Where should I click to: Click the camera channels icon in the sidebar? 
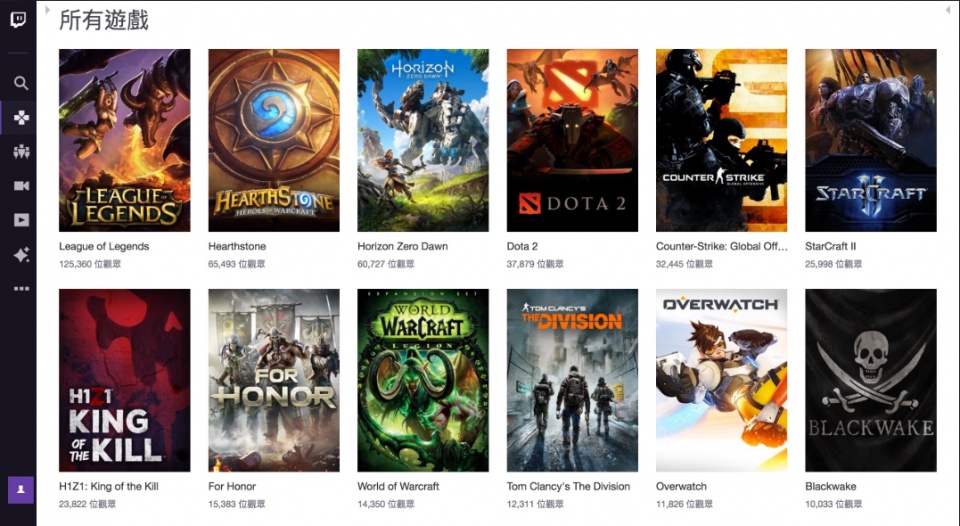click(x=21, y=186)
